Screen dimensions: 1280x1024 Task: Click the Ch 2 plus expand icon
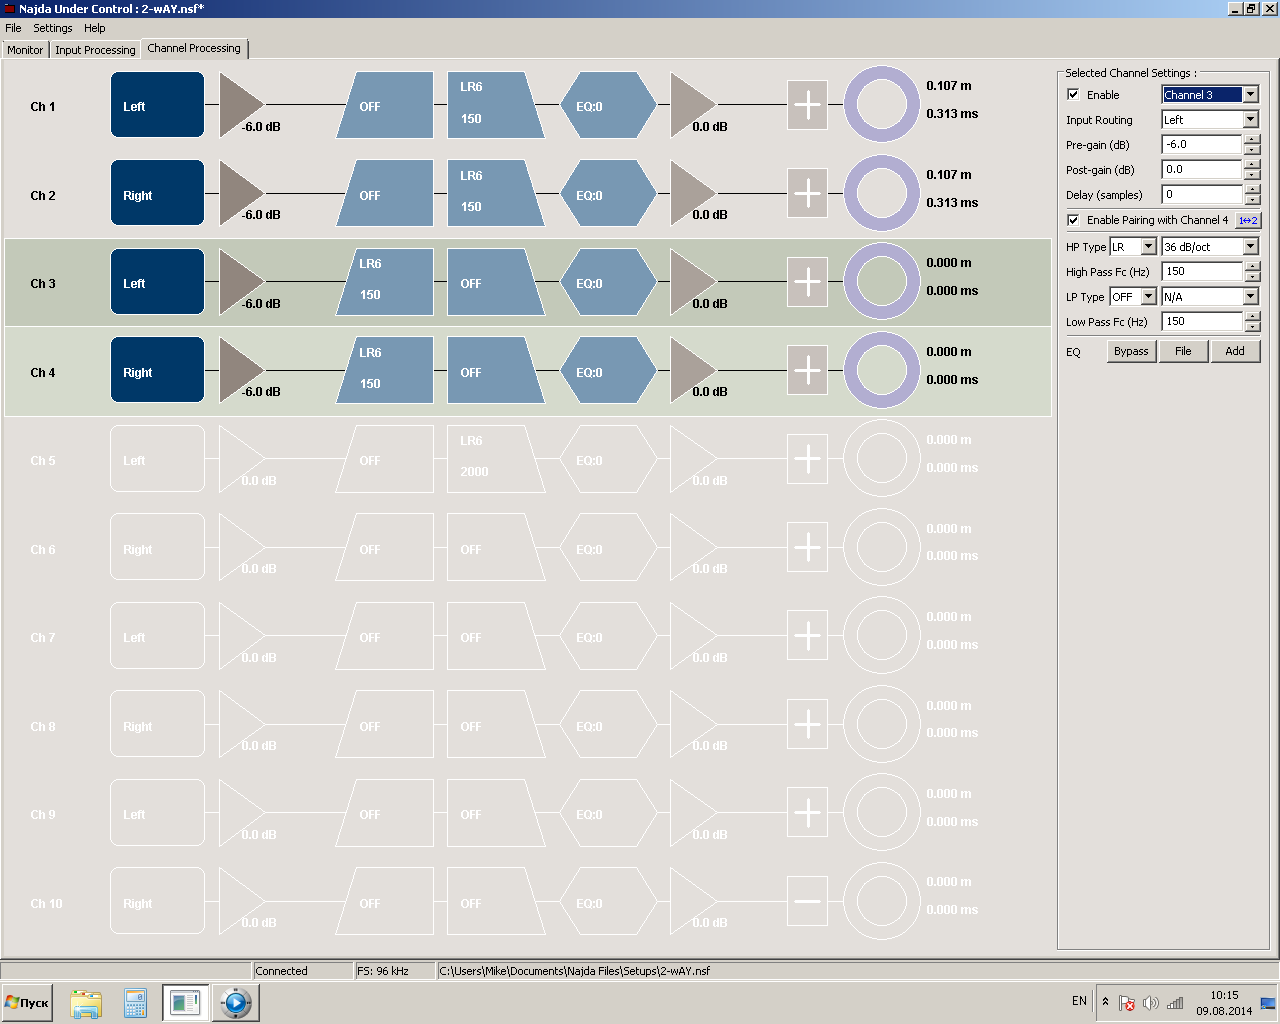coord(807,193)
